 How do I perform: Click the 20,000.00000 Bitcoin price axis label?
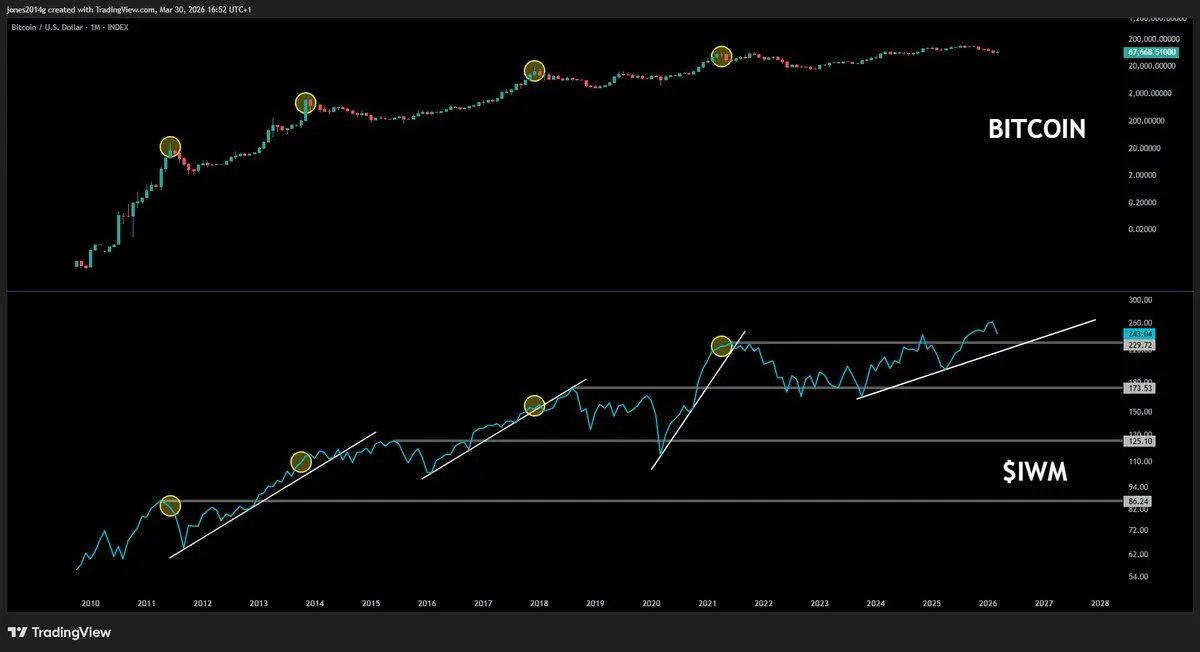(x=1151, y=65)
